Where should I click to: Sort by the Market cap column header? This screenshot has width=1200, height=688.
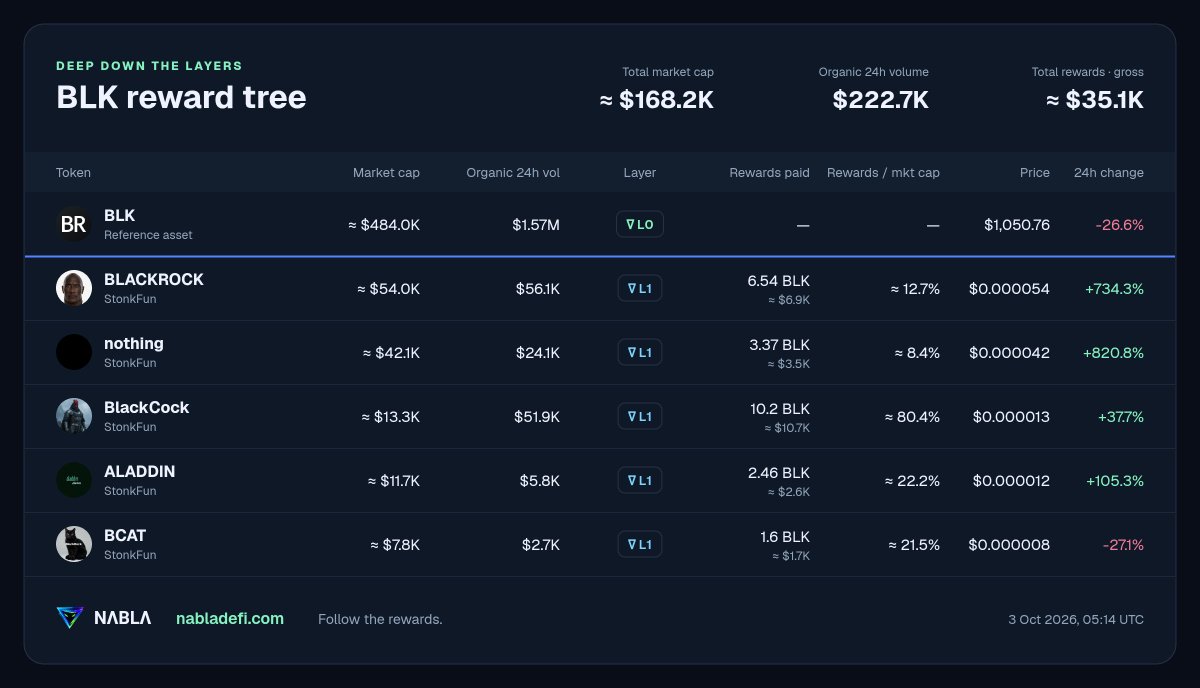tap(386, 173)
